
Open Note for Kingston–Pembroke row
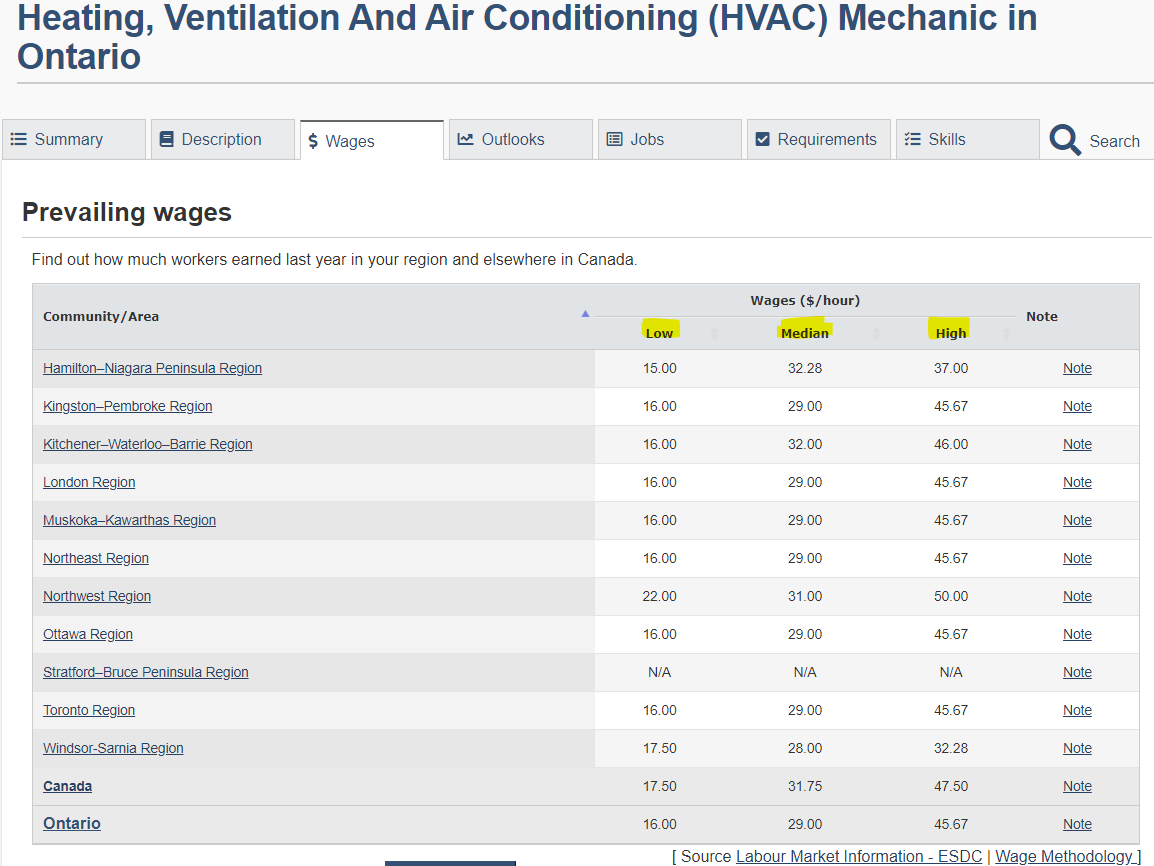tap(1077, 406)
